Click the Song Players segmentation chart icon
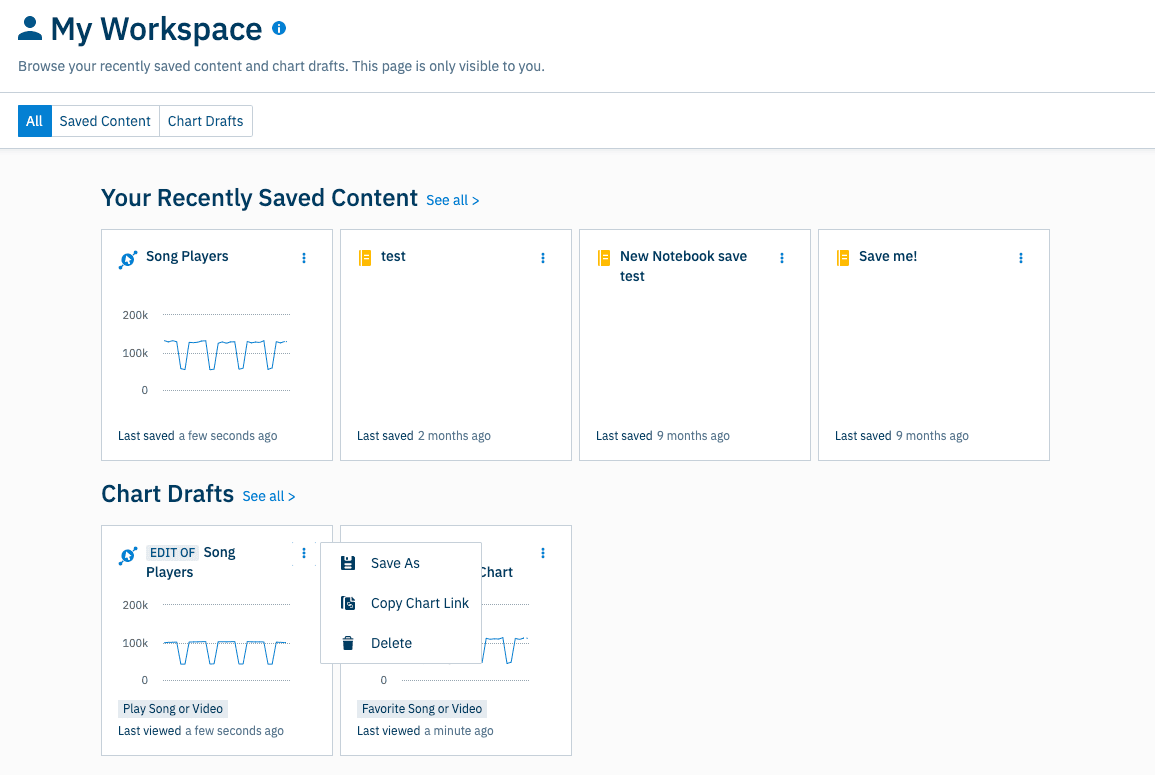This screenshot has width=1155, height=775. (x=128, y=259)
